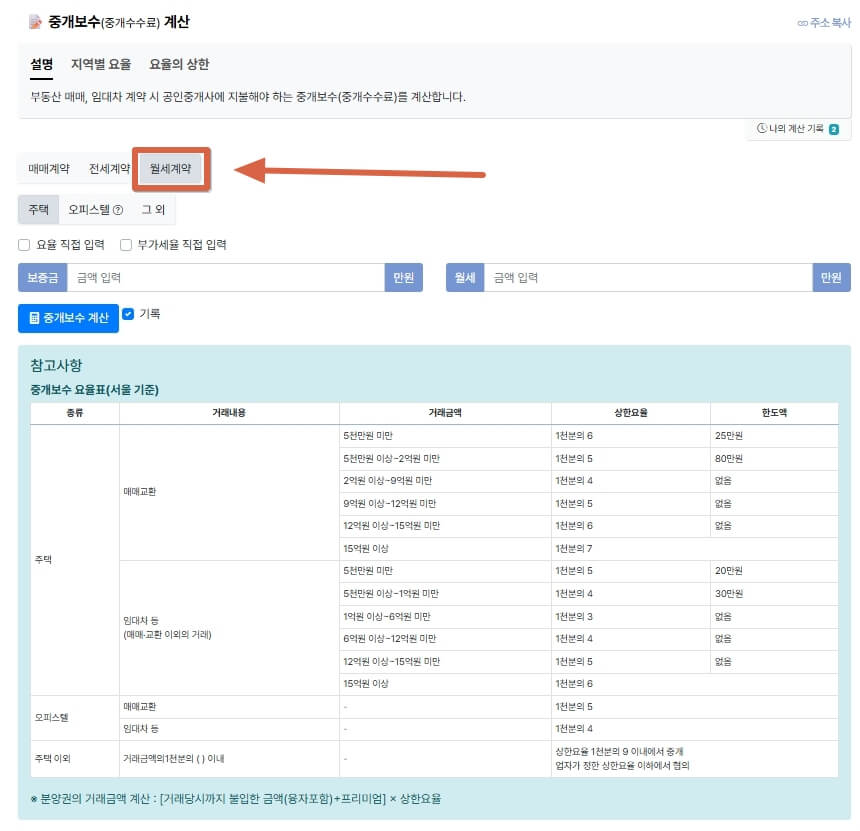Enable the 부가세율 직접 입력 checkbox
The height and width of the screenshot is (831, 860).
pyautogui.click(x=126, y=245)
